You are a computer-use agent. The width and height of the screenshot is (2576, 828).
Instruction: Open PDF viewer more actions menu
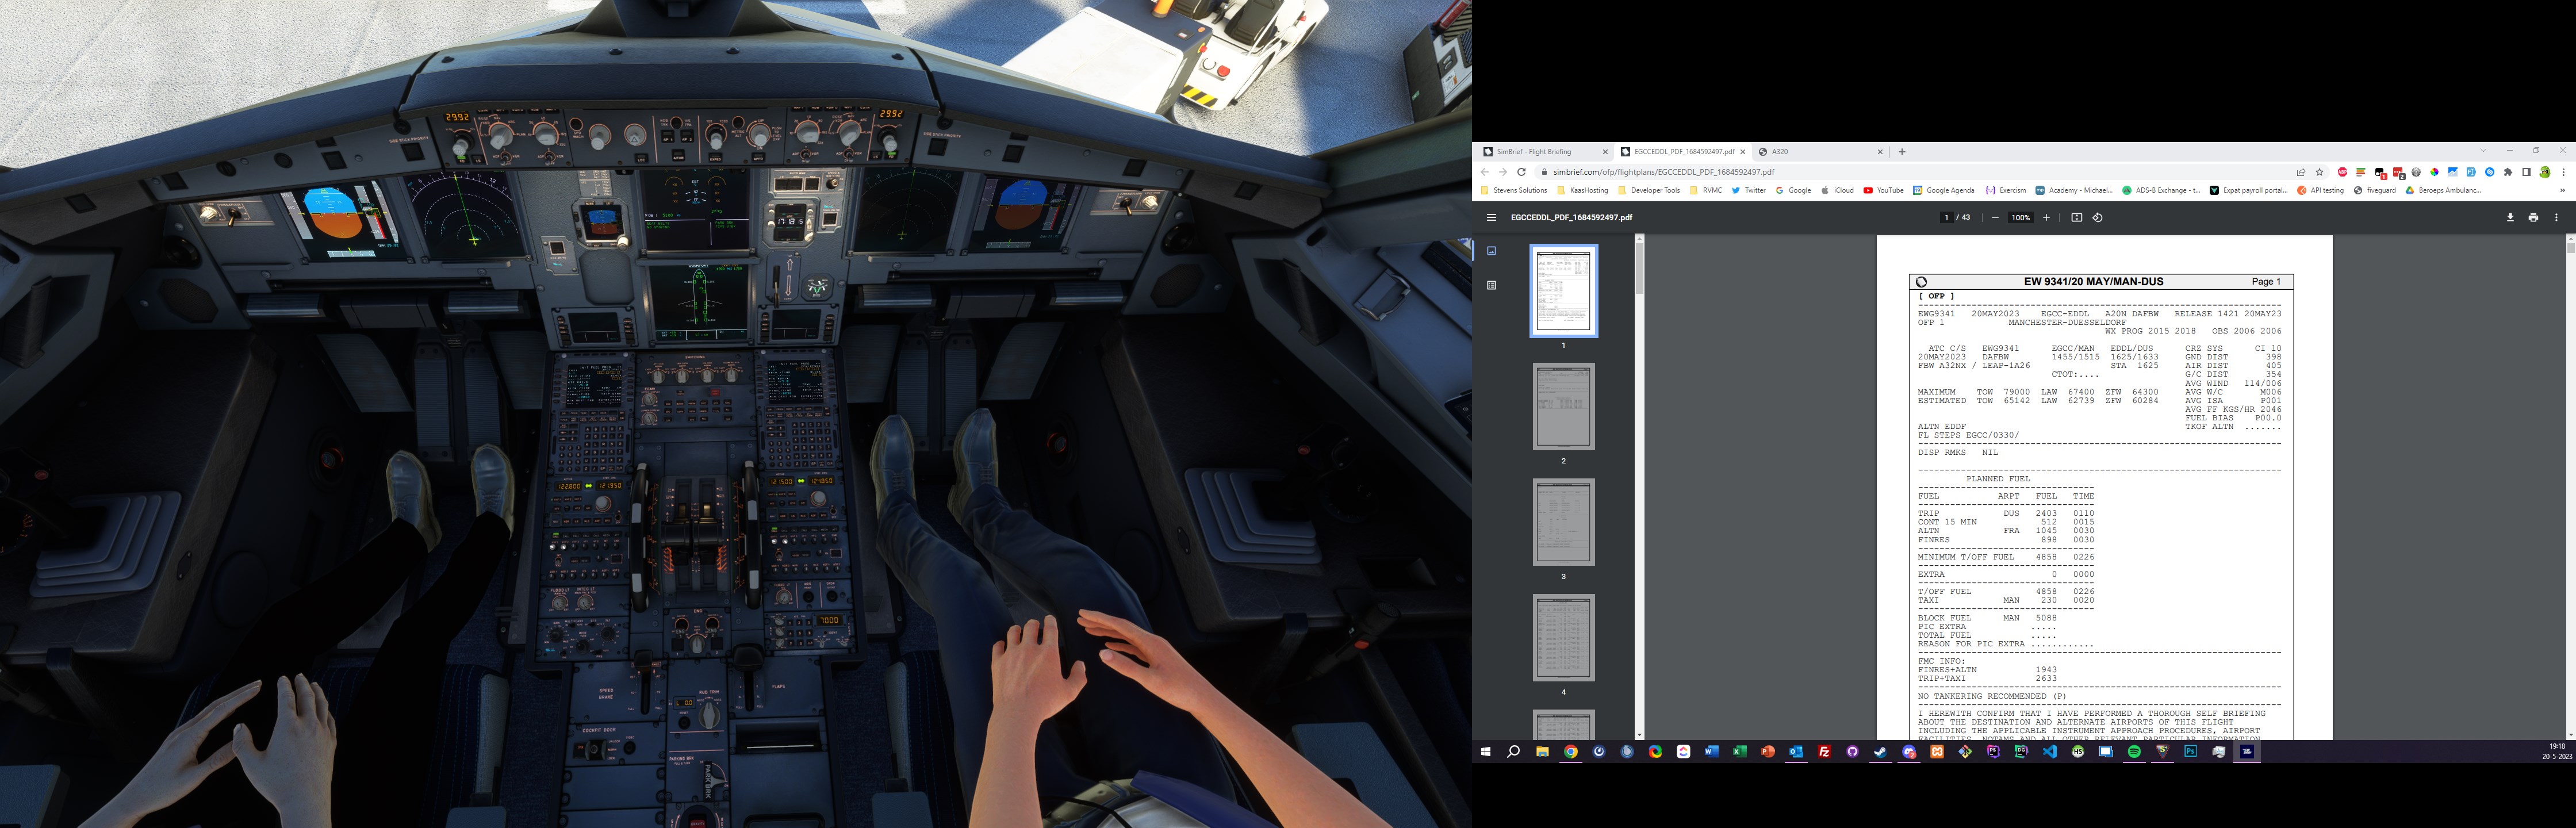pyautogui.click(x=2556, y=217)
